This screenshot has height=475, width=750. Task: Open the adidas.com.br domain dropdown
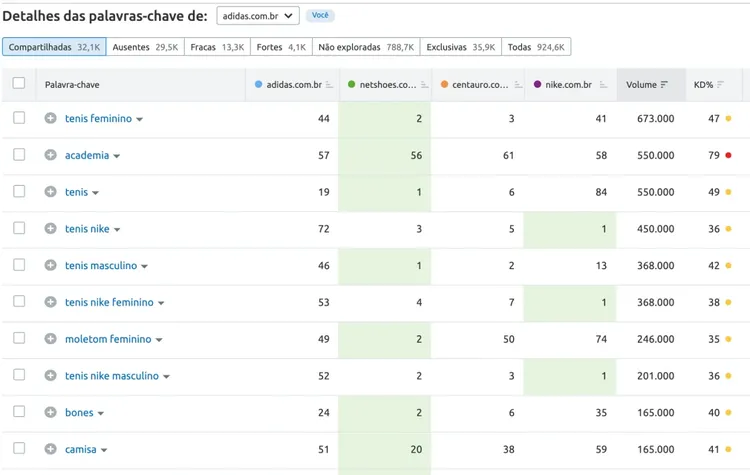[x=258, y=16]
